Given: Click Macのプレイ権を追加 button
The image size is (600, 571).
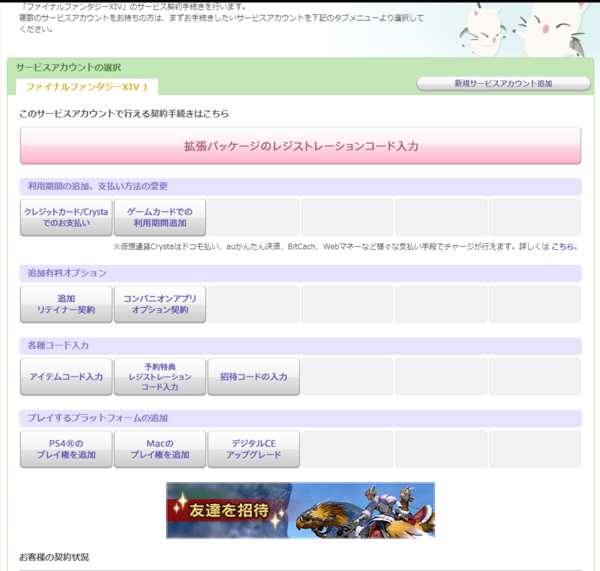Looking at the screenshot, I should (x=160, y=449).
